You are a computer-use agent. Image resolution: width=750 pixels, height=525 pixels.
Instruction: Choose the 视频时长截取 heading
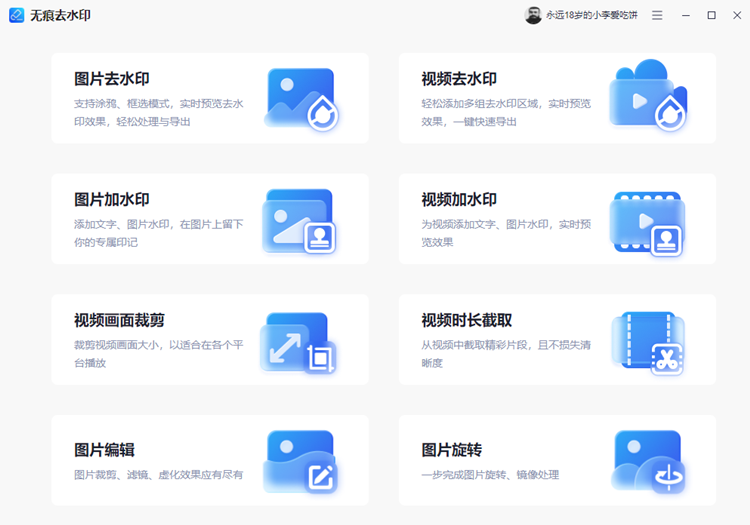(466, 320)
